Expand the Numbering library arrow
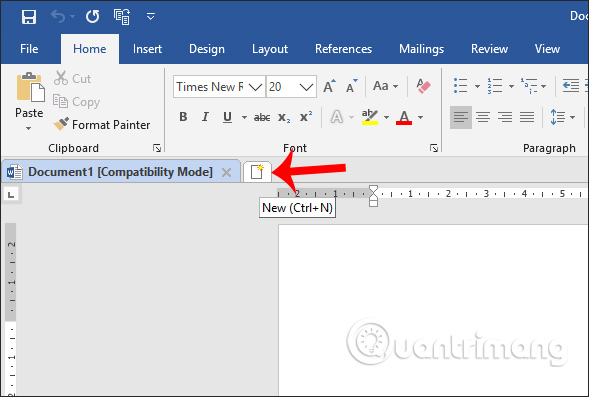Screen dimensions: 589x397 click(x=511, y=86)
